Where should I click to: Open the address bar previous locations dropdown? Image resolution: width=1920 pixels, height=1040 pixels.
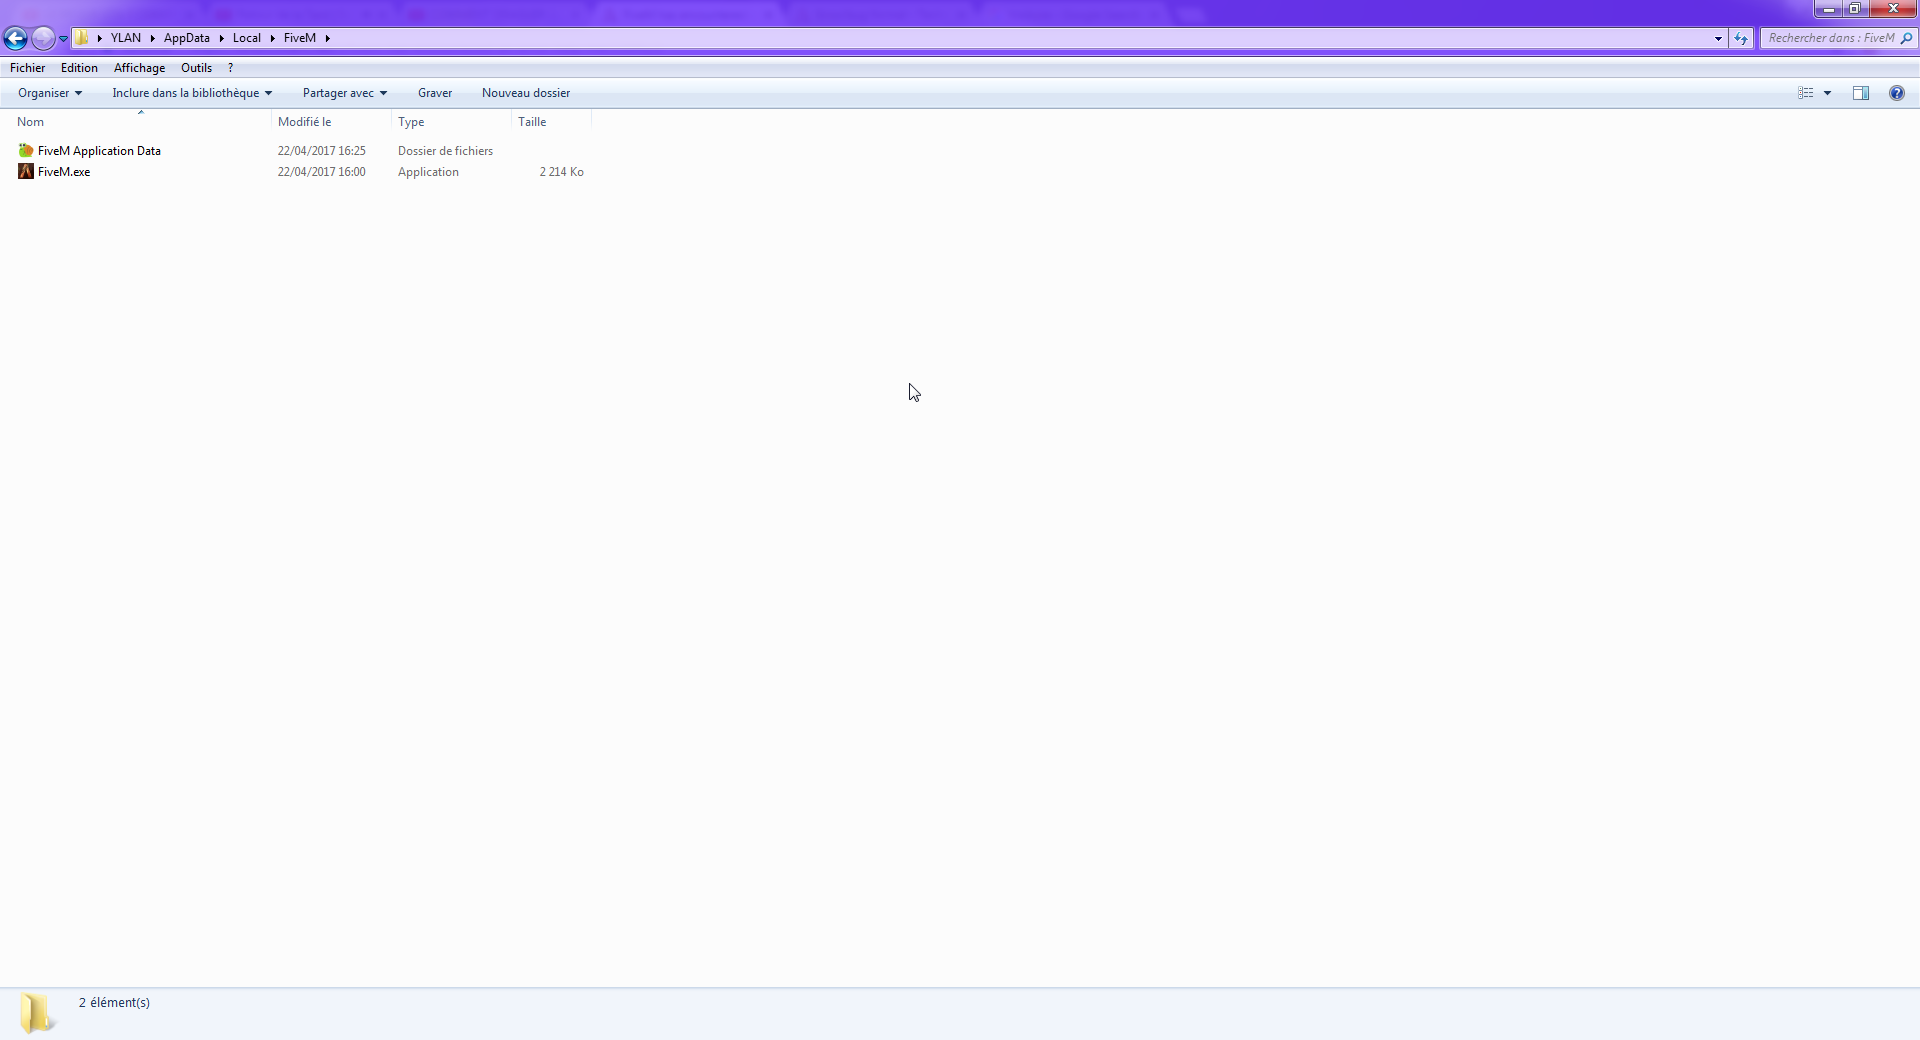coord(1718,38)
